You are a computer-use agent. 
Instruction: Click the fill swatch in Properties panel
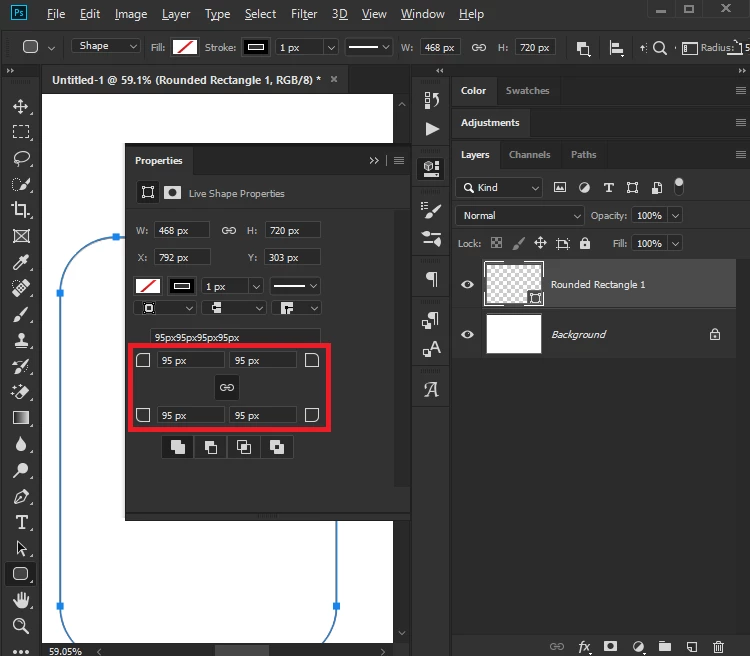(148, 286)
